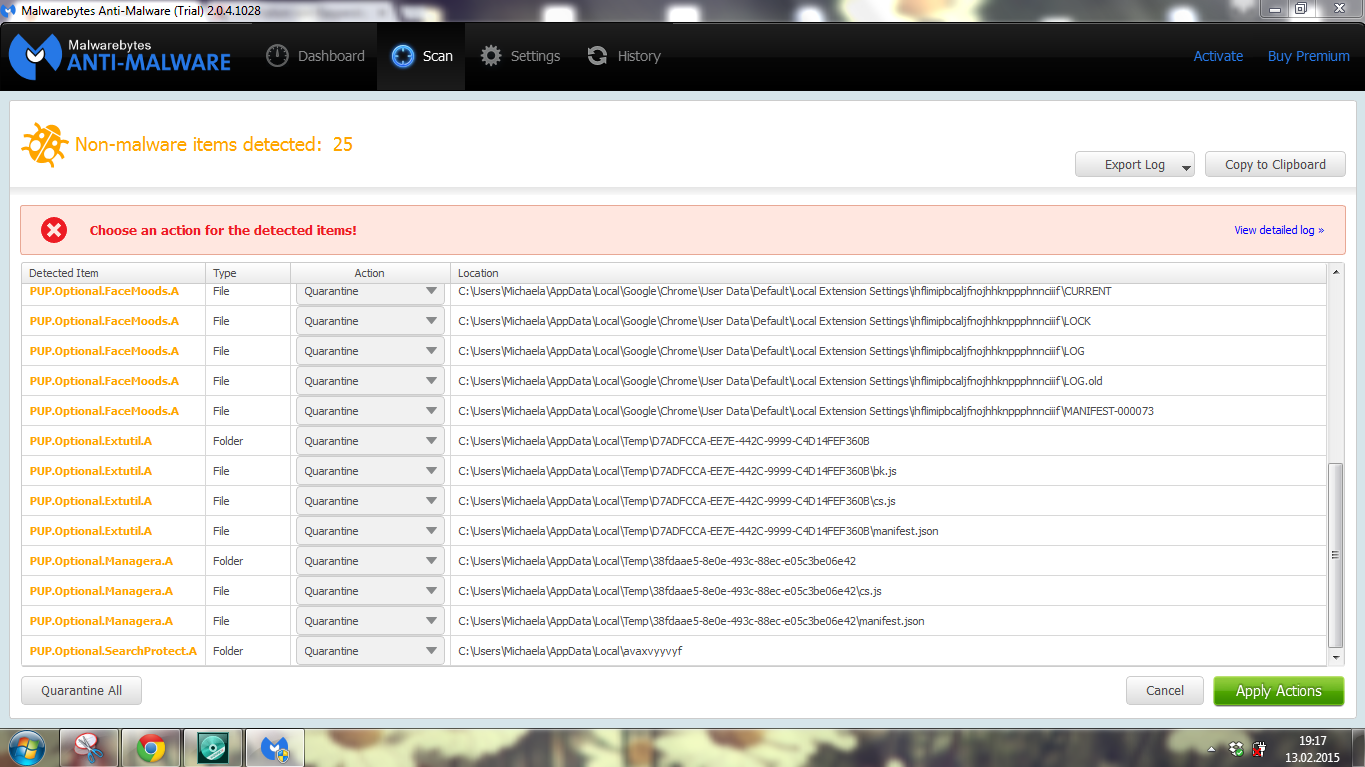Click 'Non-malware items detected: 25' heading
This screenshot has height=767, width=1365.
(x=214, y=144)
